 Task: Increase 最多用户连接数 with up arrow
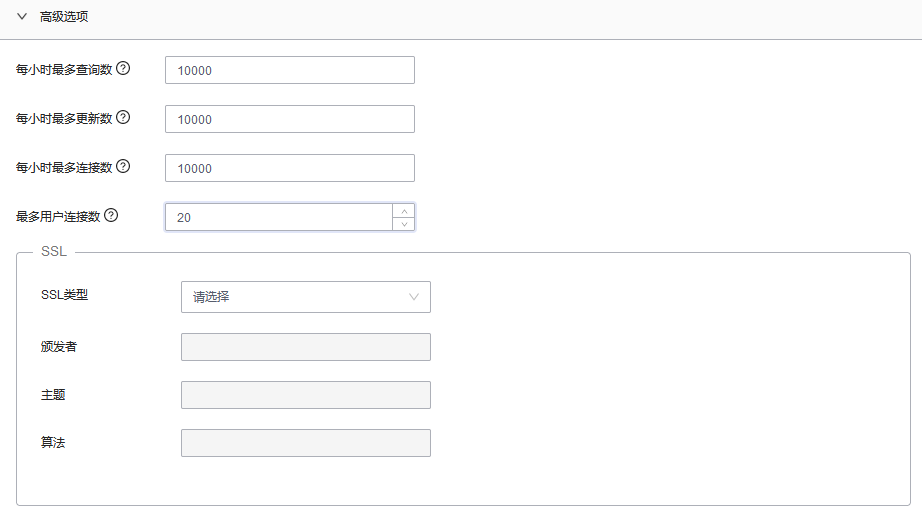[403, 211]
